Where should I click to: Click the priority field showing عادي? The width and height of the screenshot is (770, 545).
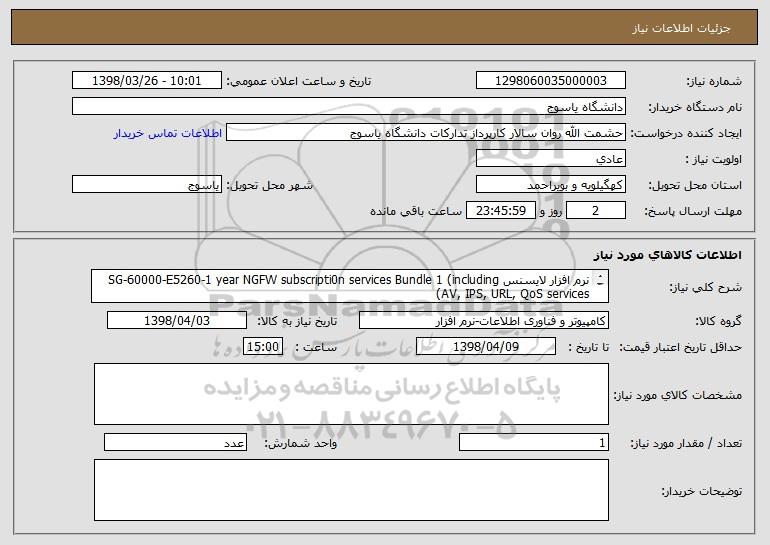(x=550, y=159)
